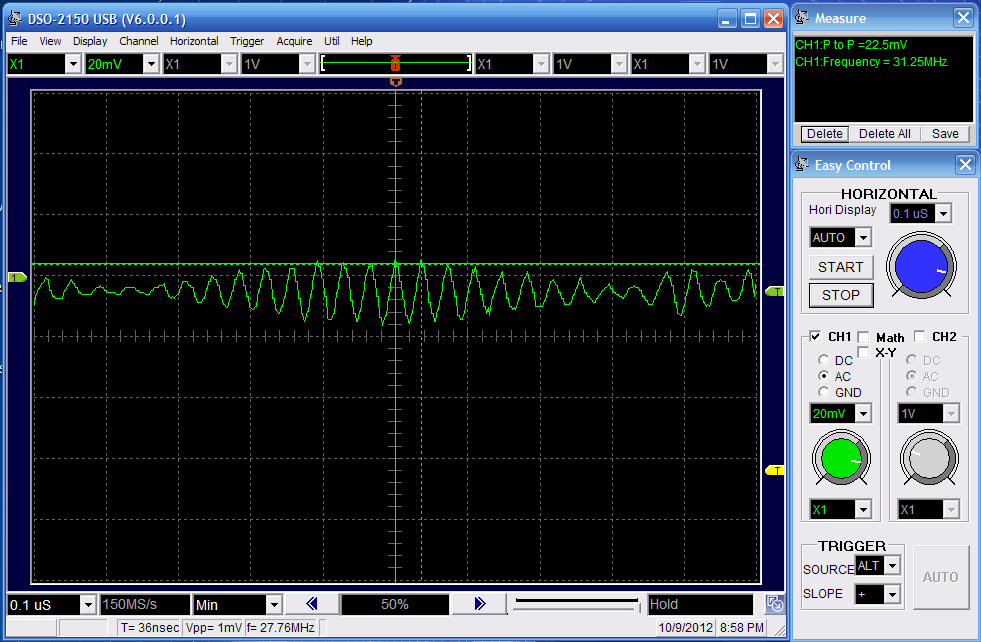
Task: Open the Acquire menu
Action: 294,41
